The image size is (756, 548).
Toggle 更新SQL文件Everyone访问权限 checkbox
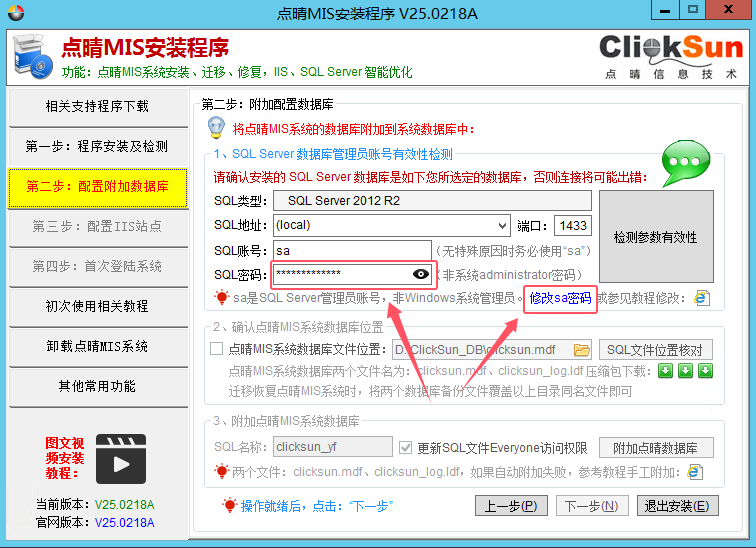click(405, 448)
